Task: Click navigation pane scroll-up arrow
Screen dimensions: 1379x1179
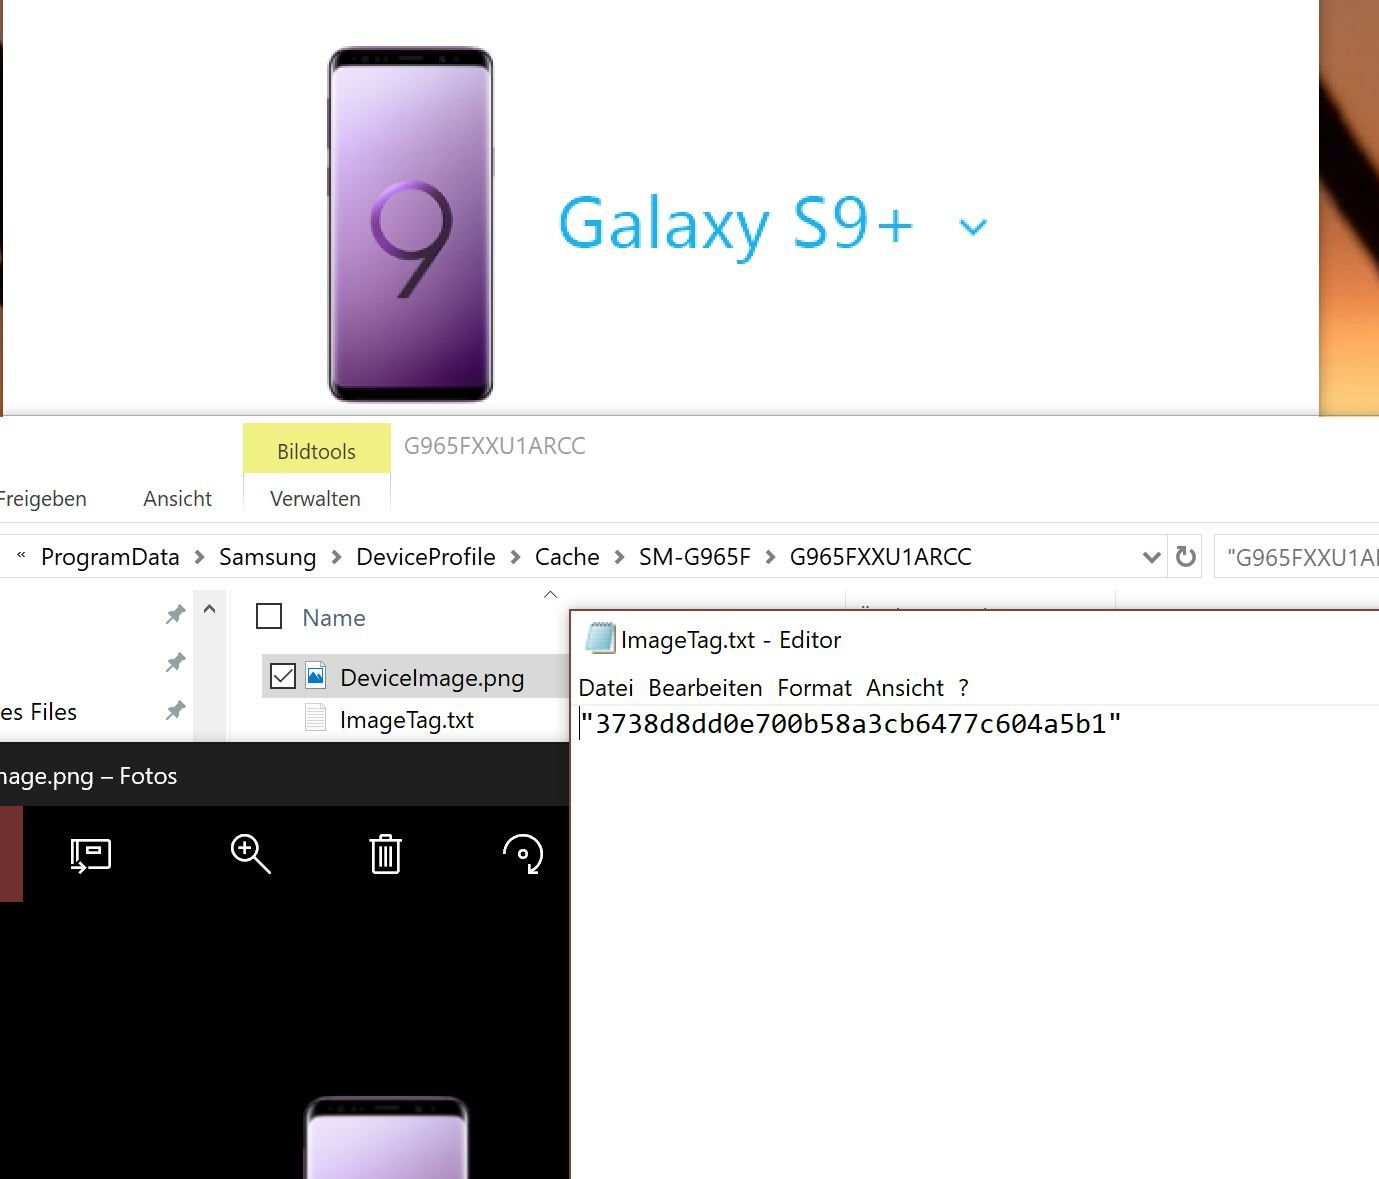Action: (x=209, y=609)
